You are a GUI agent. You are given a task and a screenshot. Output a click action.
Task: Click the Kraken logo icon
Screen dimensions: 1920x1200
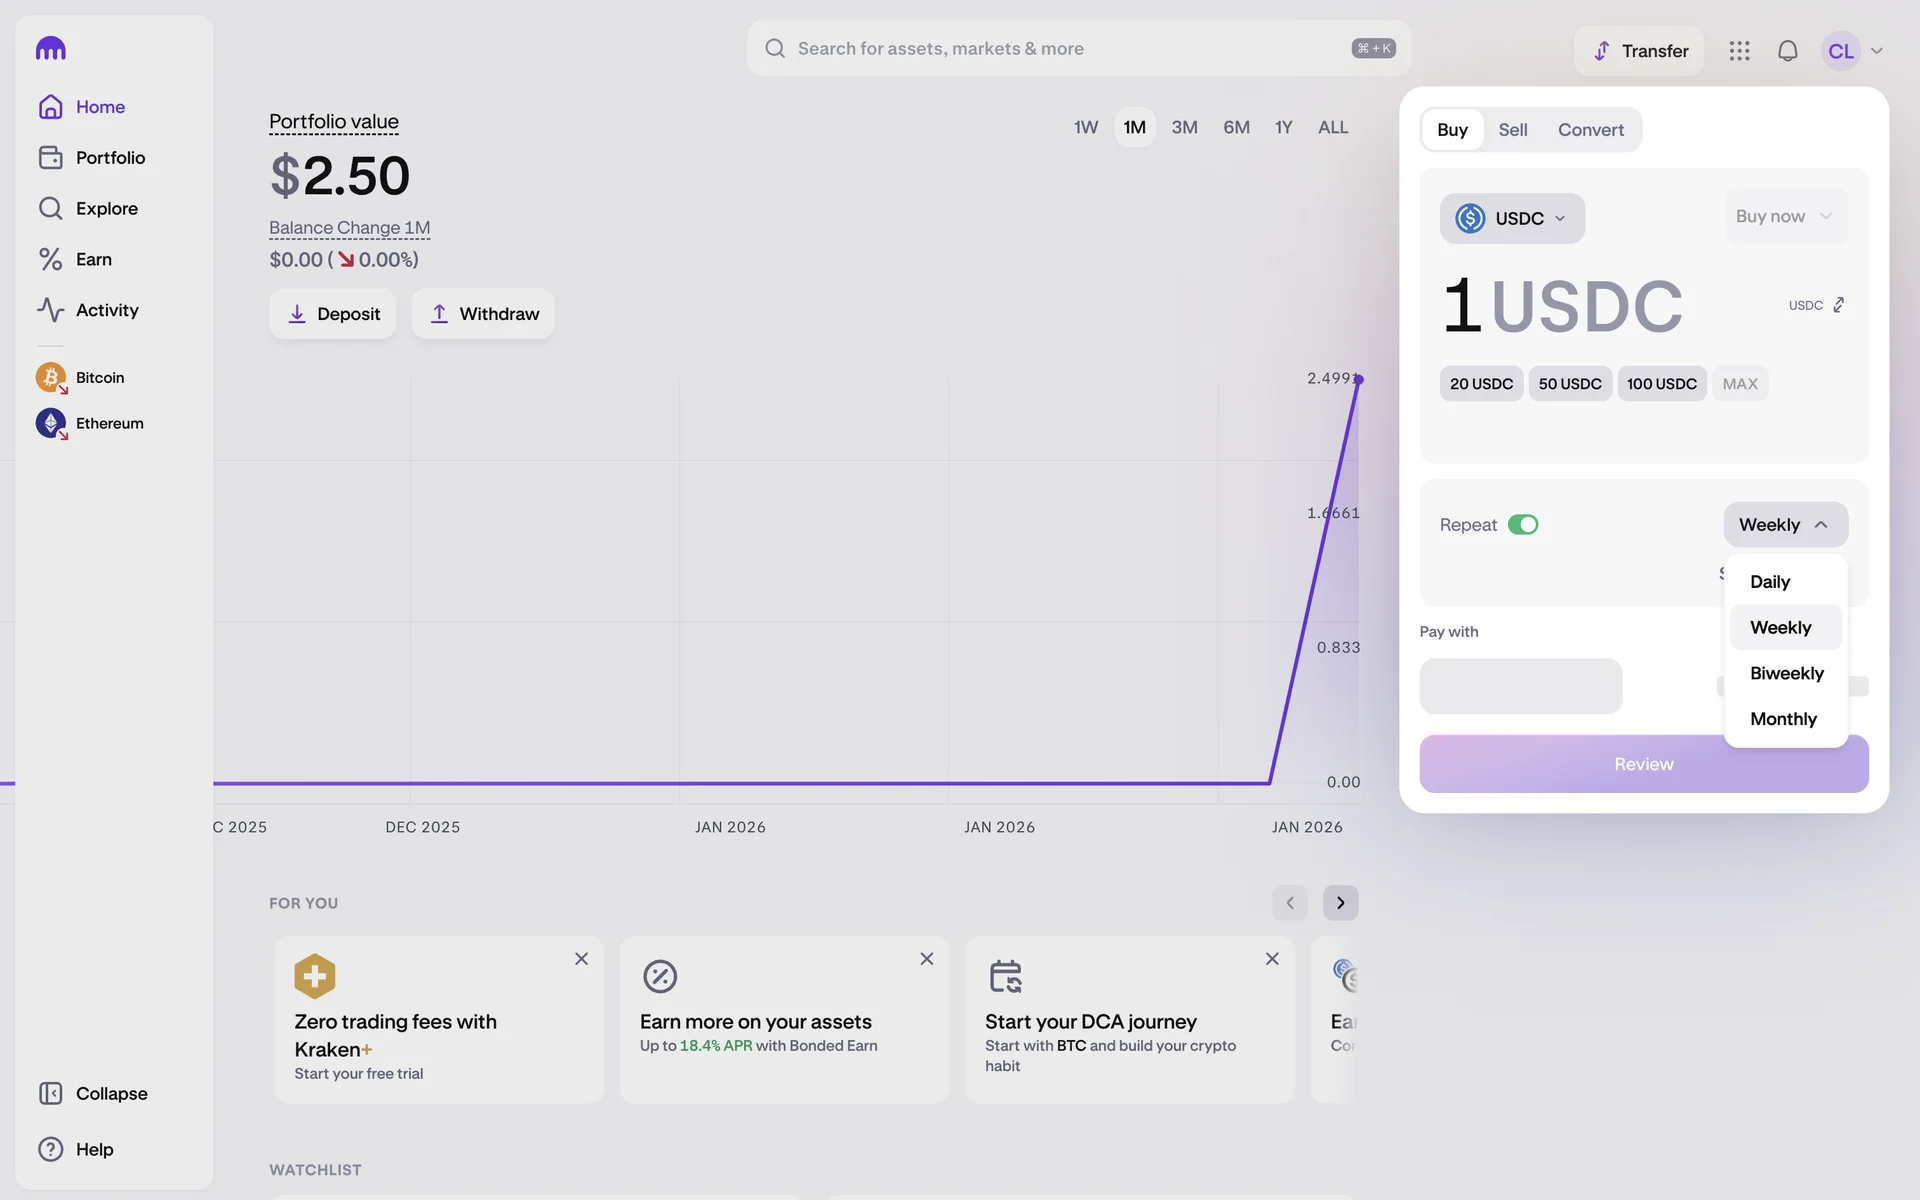point(50,49)
